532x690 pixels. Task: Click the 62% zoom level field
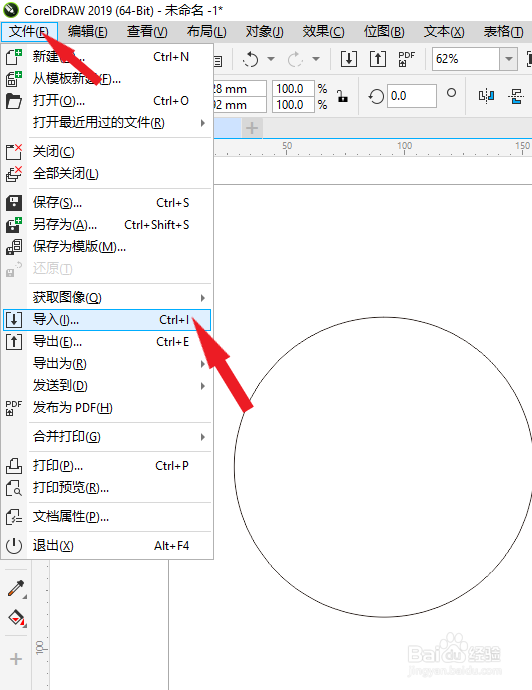466,59
